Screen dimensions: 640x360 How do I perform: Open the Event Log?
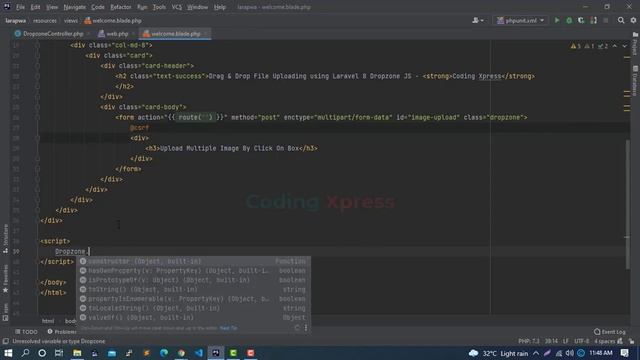(x=610, y=332)
